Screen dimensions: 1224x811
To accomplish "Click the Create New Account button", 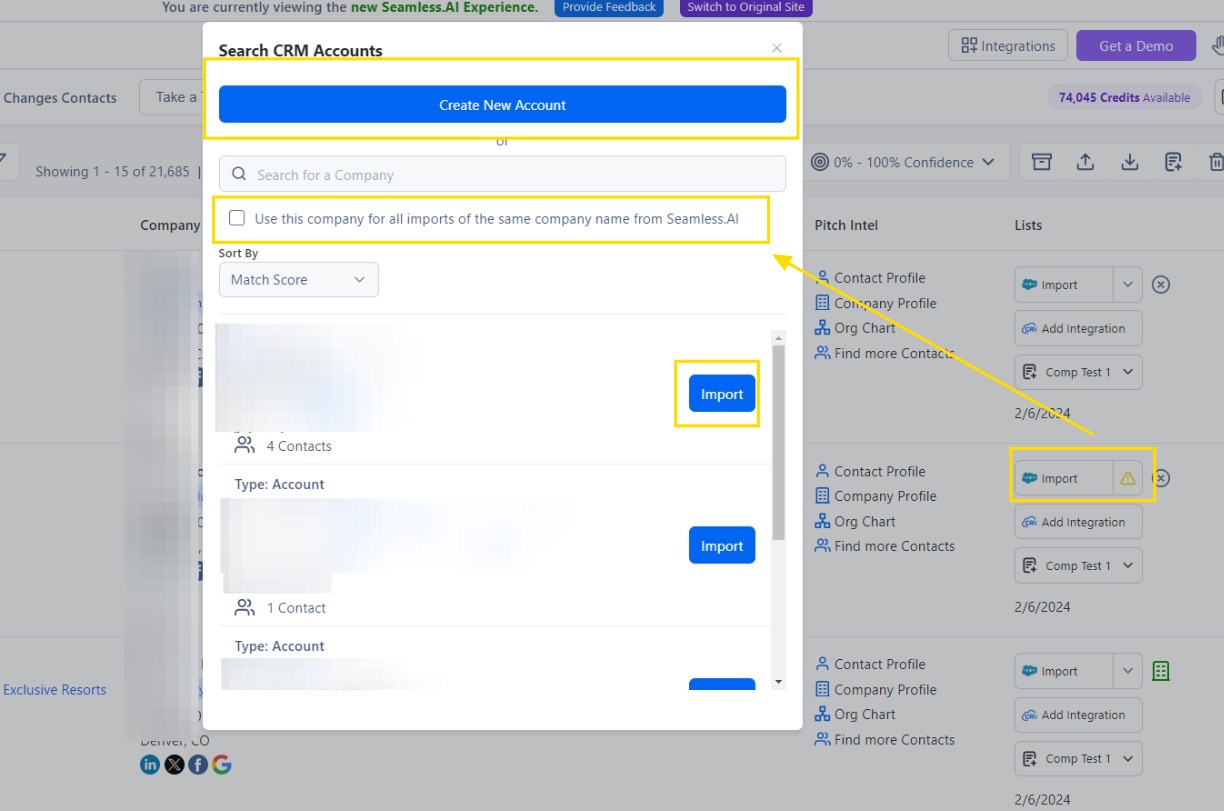I will point(502,105).
